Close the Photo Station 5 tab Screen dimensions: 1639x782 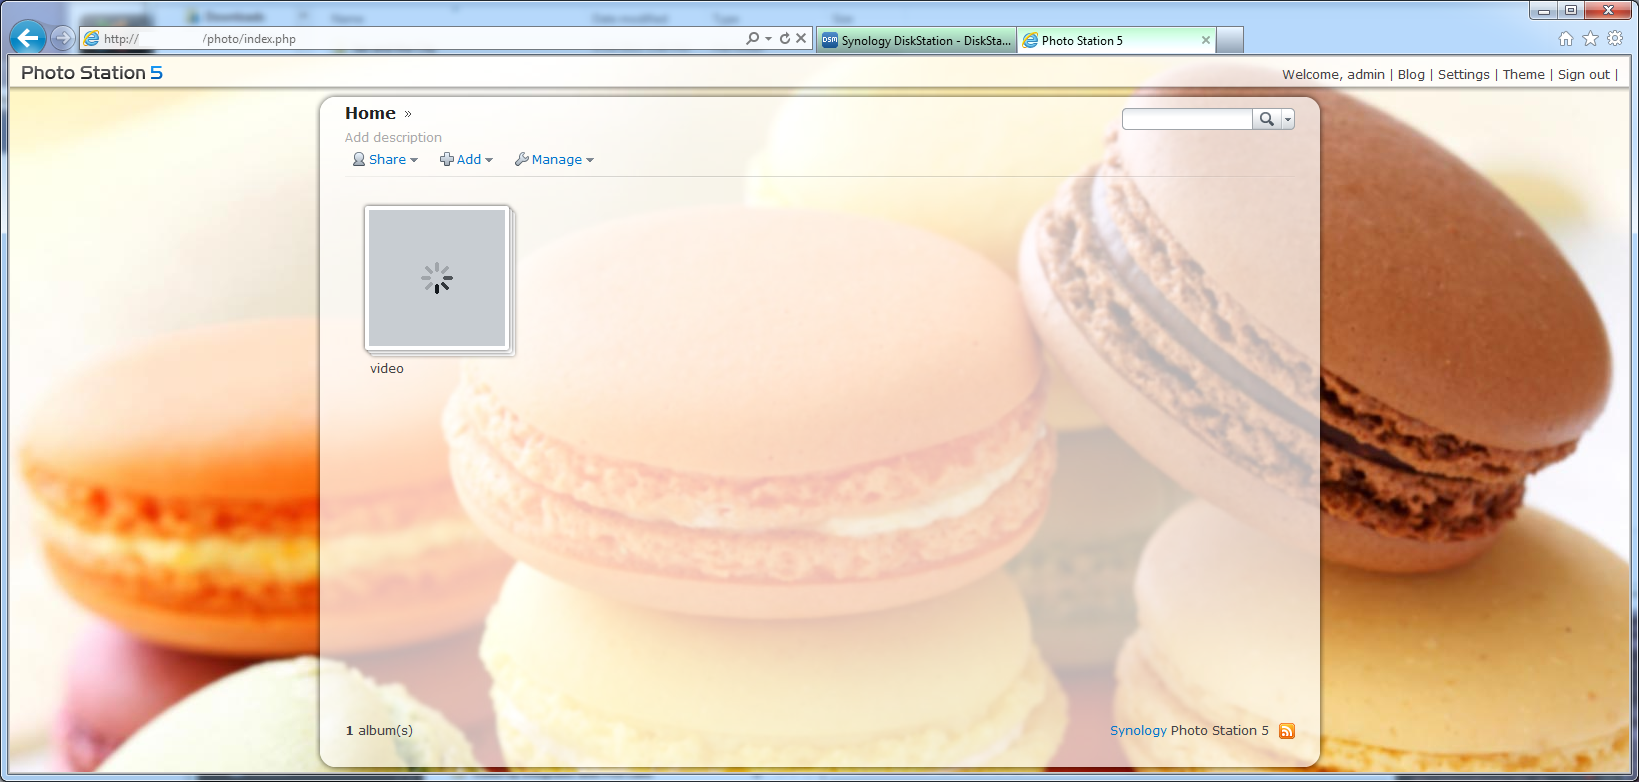pyautogui.click(x=1205, y=40)
